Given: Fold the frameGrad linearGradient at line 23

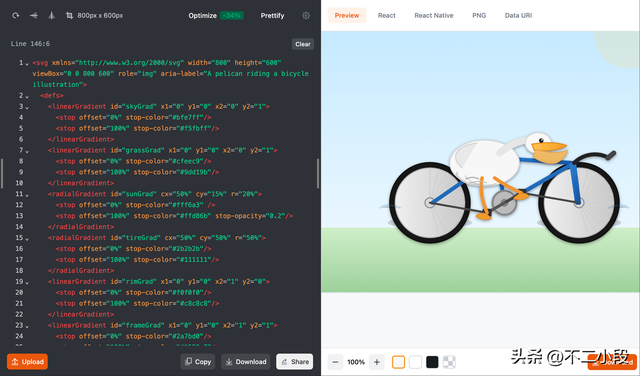Looking at the screenshot, I should 27,326.
